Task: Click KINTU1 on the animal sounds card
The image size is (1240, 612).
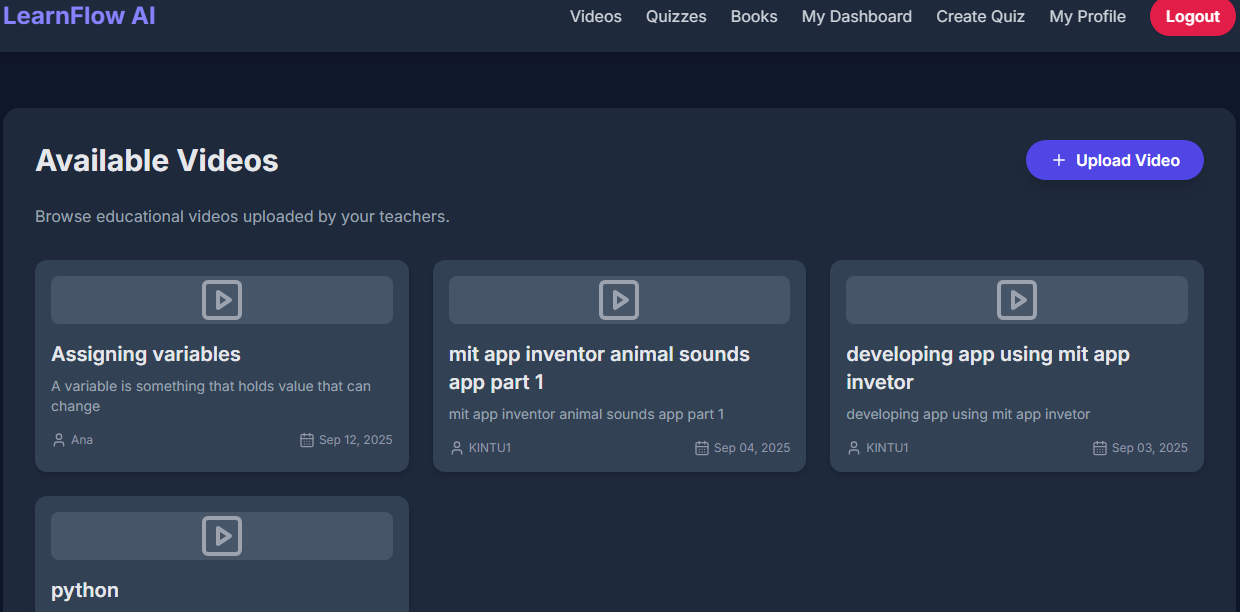Action: [490, 448]
